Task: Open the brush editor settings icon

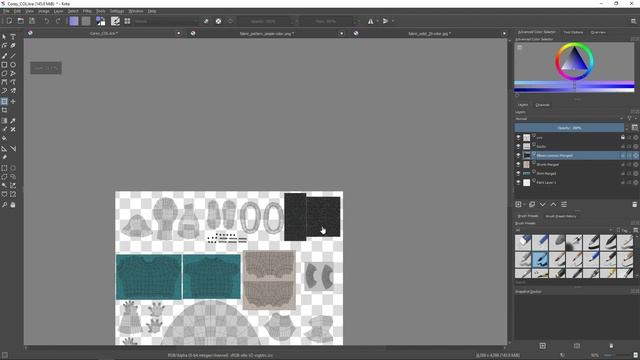Action: click(116, 21)
